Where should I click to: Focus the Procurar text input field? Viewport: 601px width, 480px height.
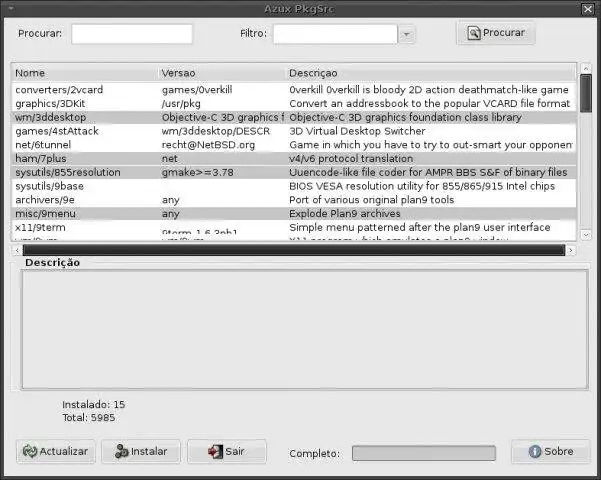tap(132, 34)
